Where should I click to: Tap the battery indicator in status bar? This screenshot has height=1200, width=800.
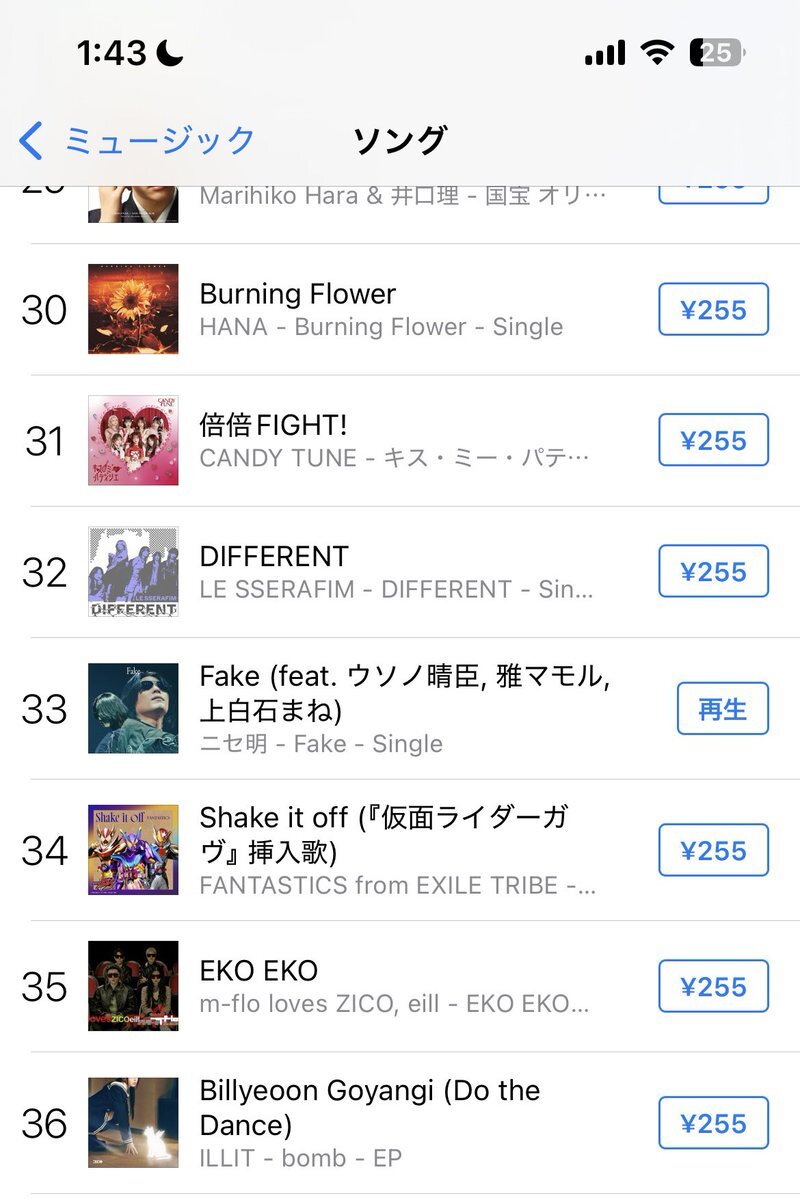coord(717,53)
